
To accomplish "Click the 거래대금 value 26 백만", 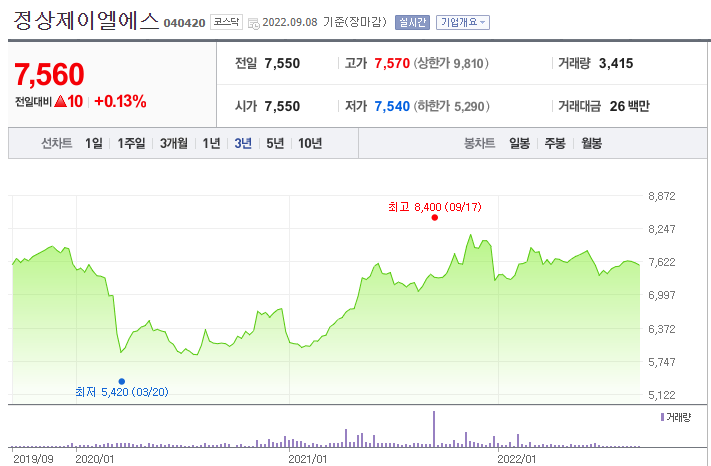I will [629, 106].
